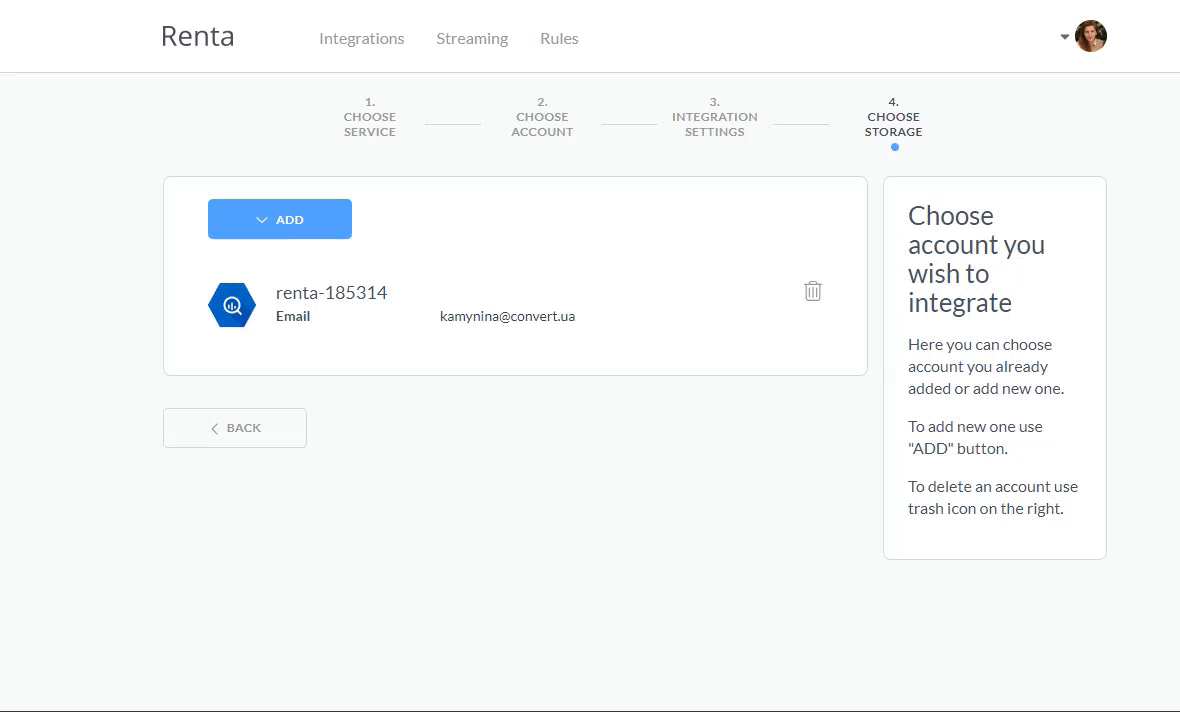
Task: Click the Email label
Action: point(293,316)
